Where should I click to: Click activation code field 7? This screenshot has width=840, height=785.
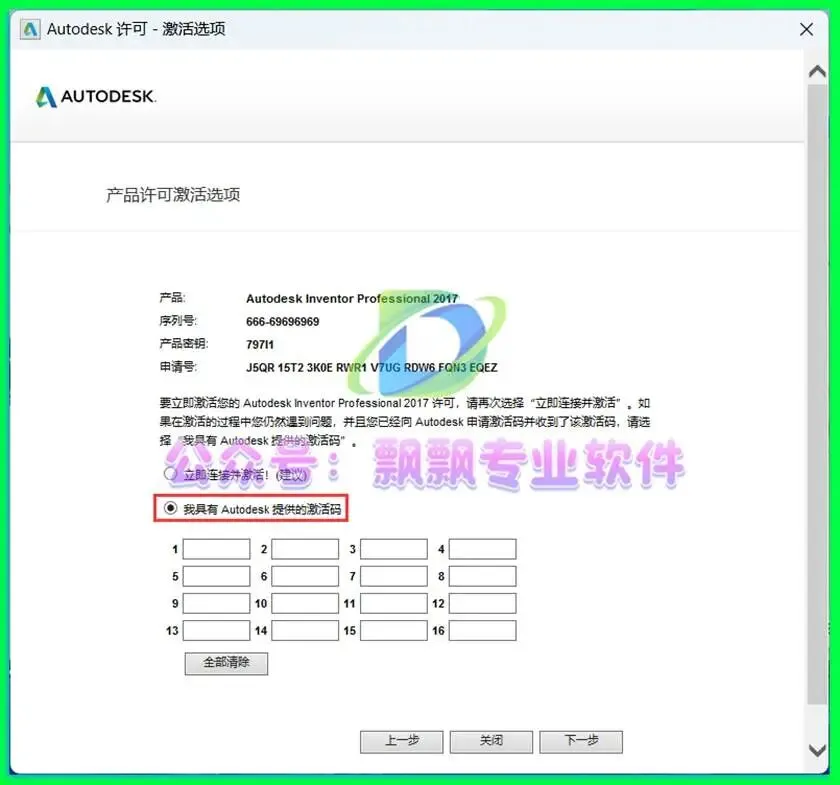point(394,576)
